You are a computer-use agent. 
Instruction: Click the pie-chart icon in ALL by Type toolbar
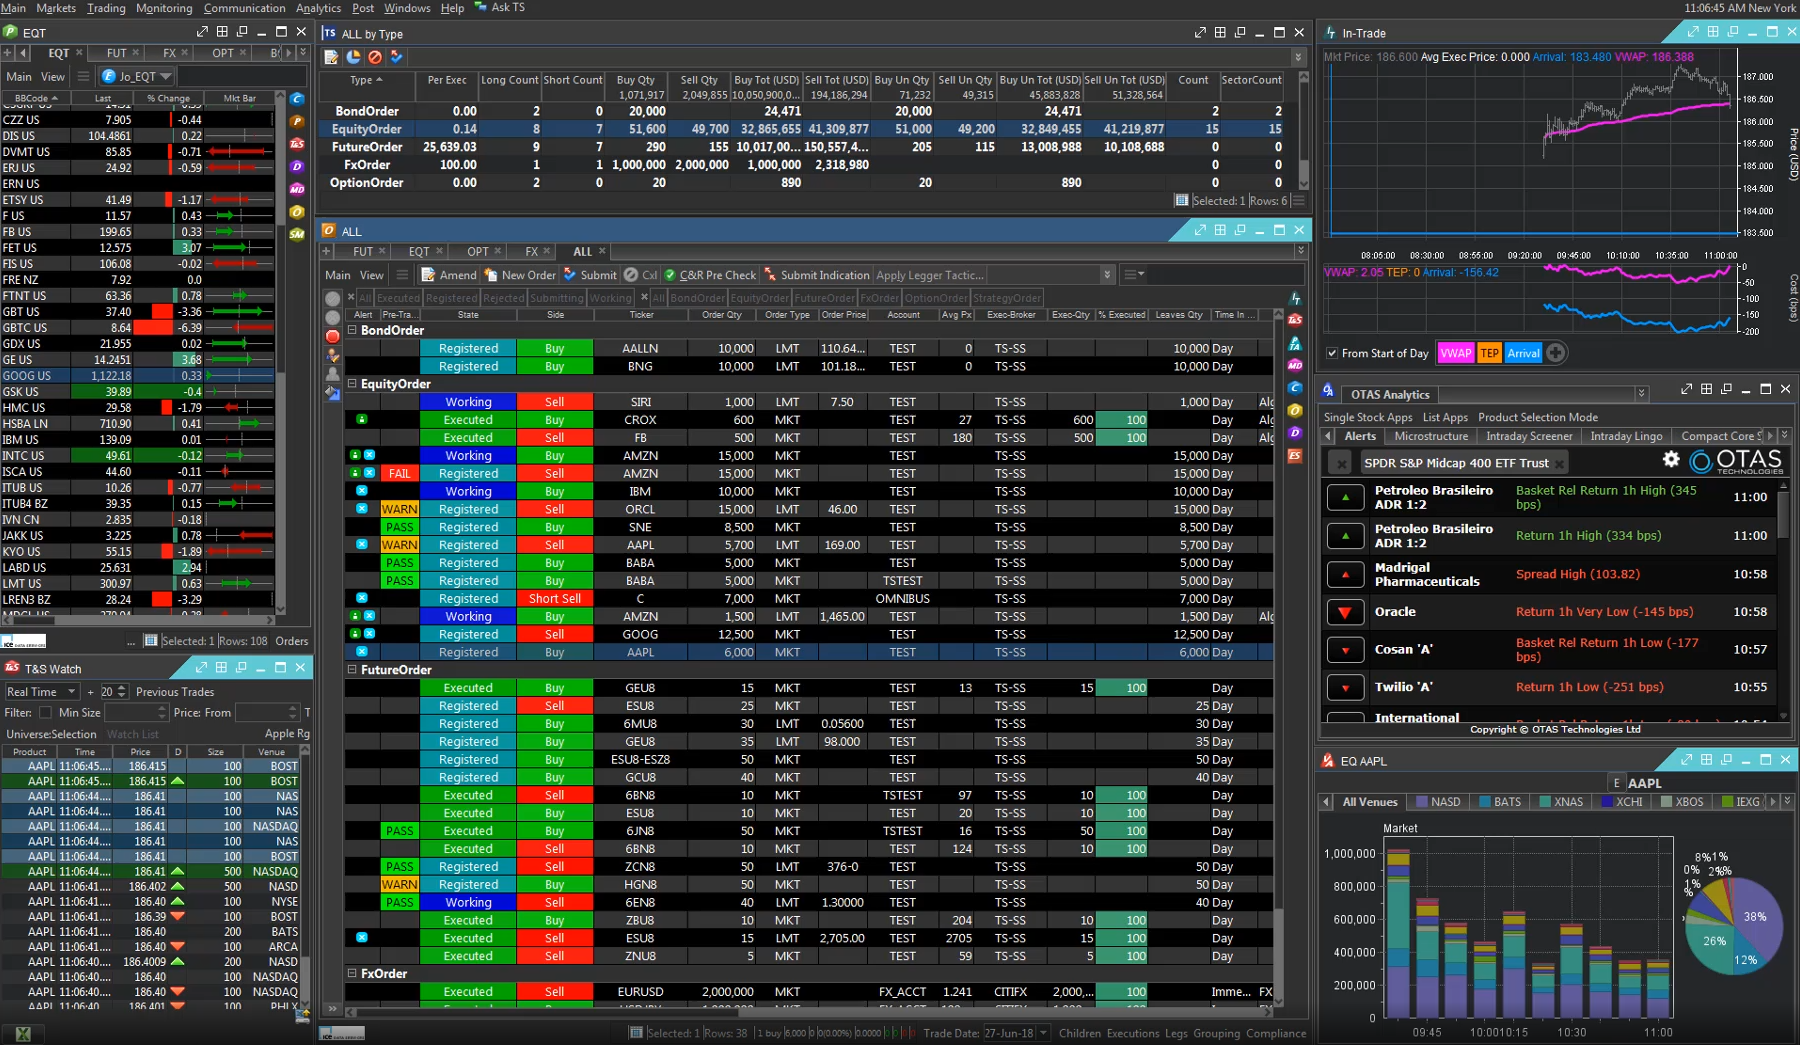click(353, 57)
